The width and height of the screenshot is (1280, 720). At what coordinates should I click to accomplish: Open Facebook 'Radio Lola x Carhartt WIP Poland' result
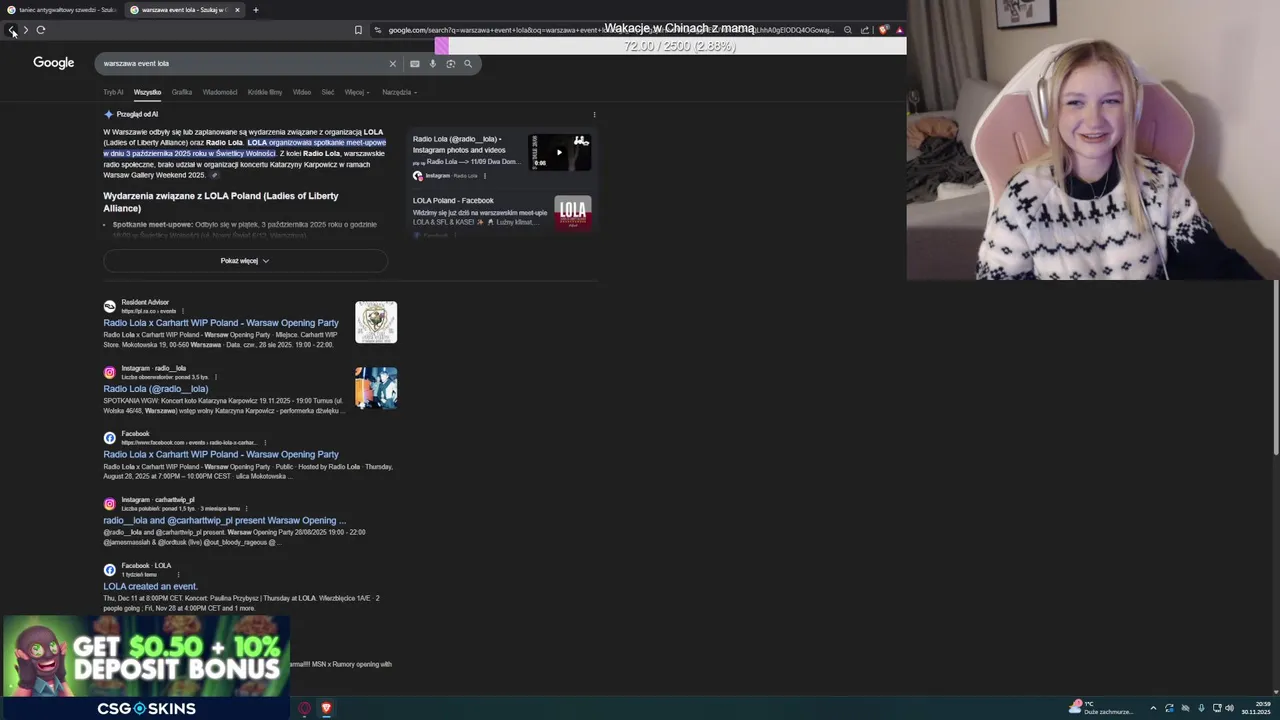pyautogui.click(x=221, y=454)
